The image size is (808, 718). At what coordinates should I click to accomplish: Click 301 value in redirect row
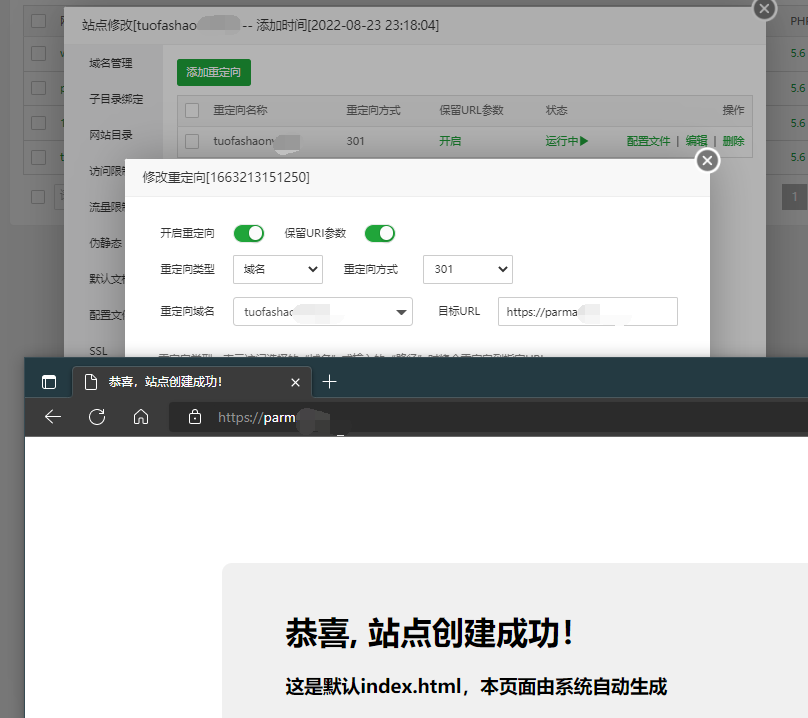click(x=355, y=141)
